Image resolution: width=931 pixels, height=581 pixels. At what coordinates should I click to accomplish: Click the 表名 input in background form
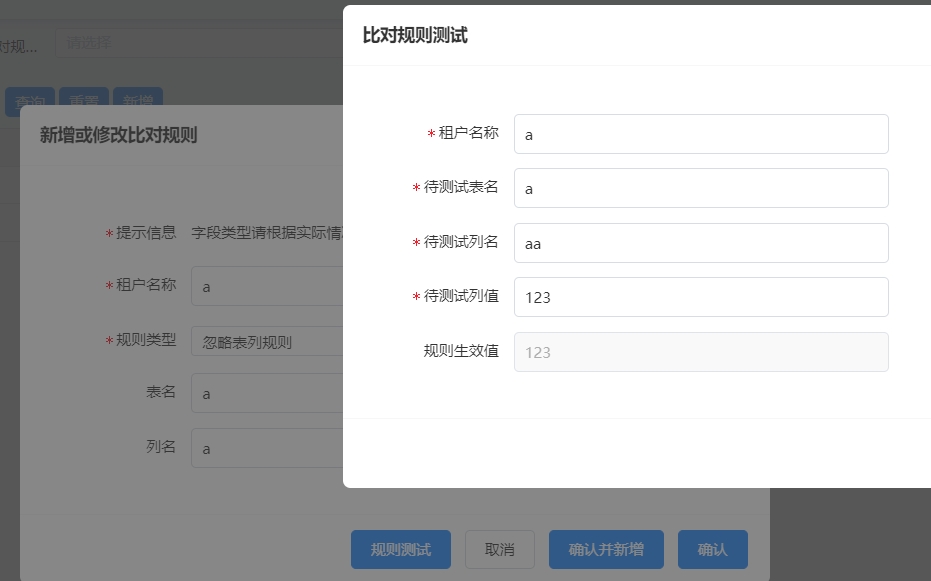pos(267,393)
